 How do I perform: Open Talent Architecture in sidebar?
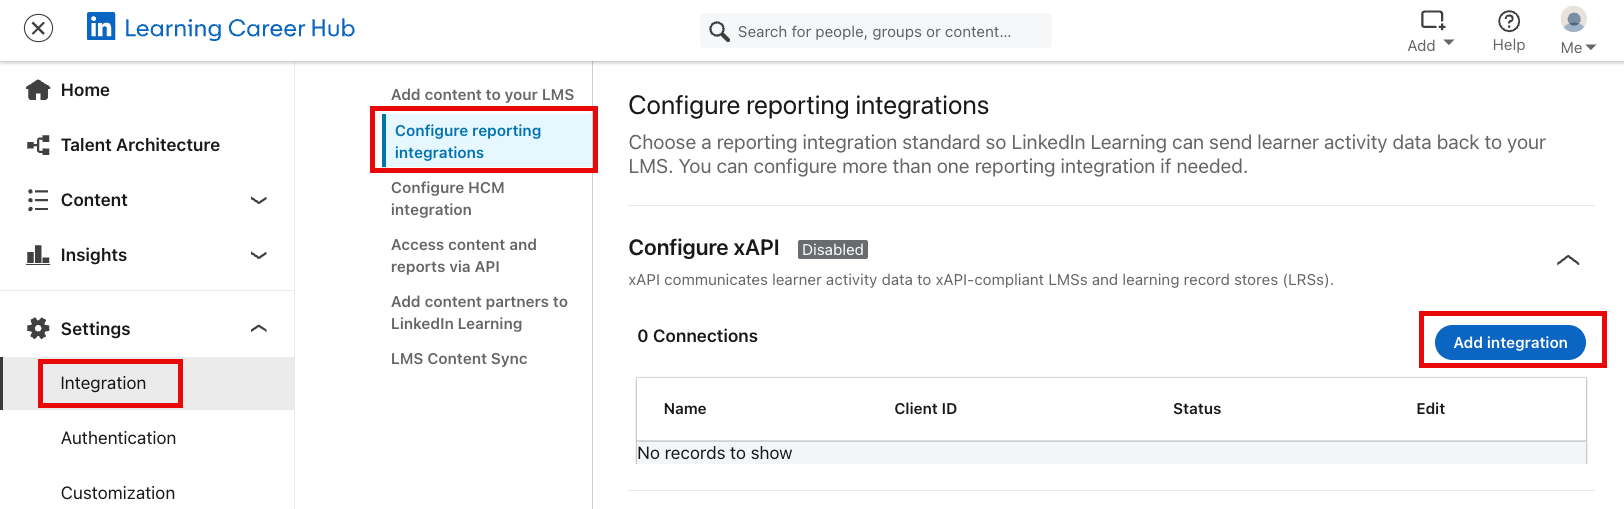tap(140, 145)
